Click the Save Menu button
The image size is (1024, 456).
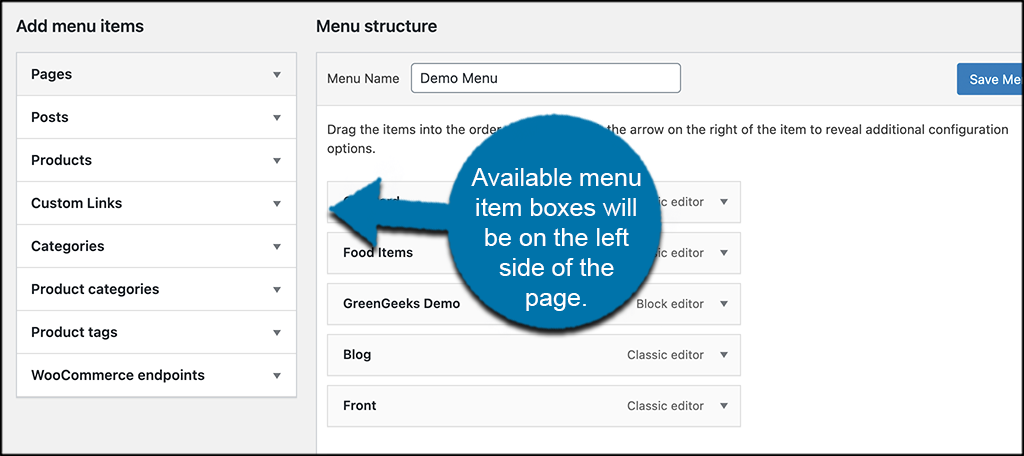click(x=990, y=79)
